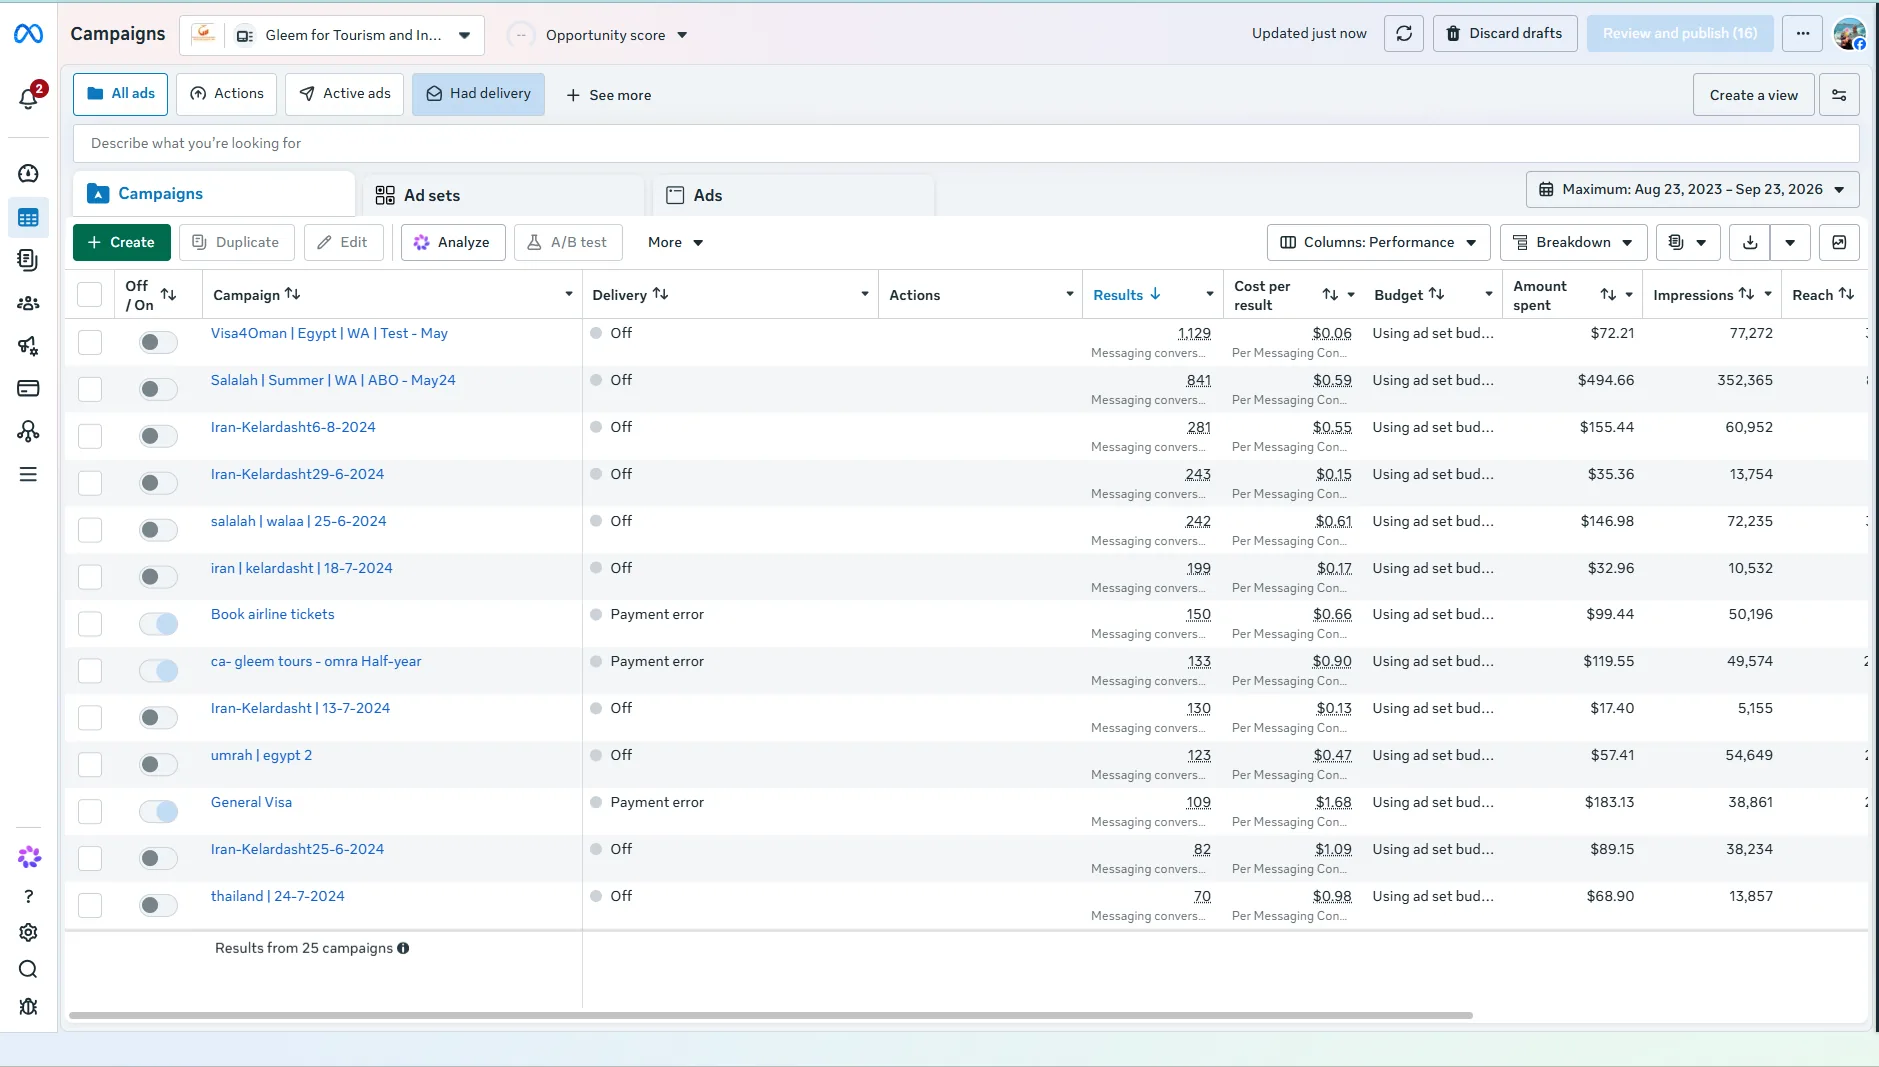1879x1067 pixels.
Task: Open notifications bell with badge
Action: (29, 96)
